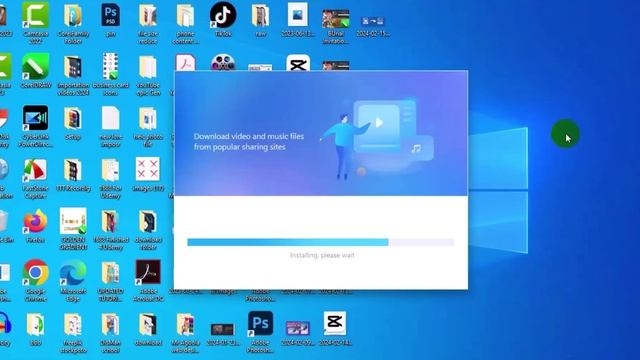Select the 2023-06-13 image file icon
The image size is (640, 360).
click(x=298, y=15)
